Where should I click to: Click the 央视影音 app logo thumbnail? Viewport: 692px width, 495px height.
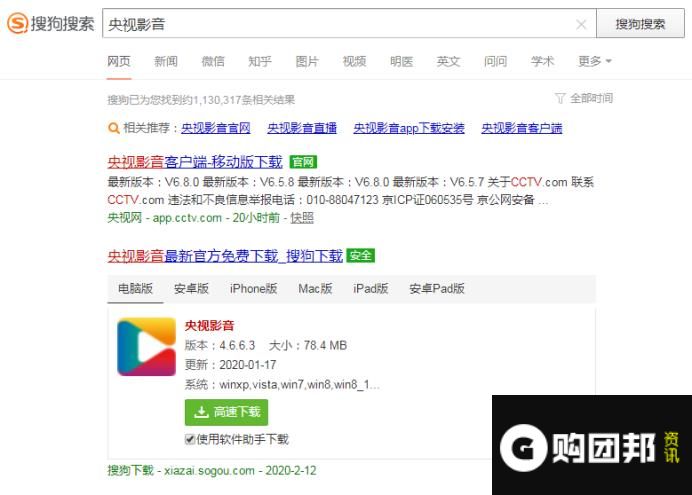pyautogui.click(x=147, y=347)
